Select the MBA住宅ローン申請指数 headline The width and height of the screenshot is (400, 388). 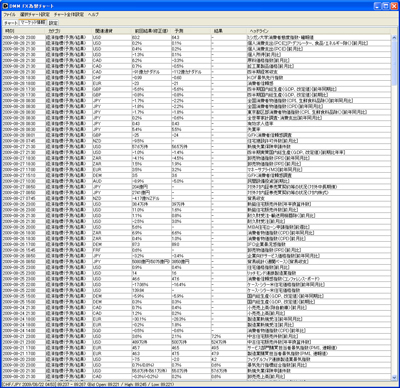point(278,227)
